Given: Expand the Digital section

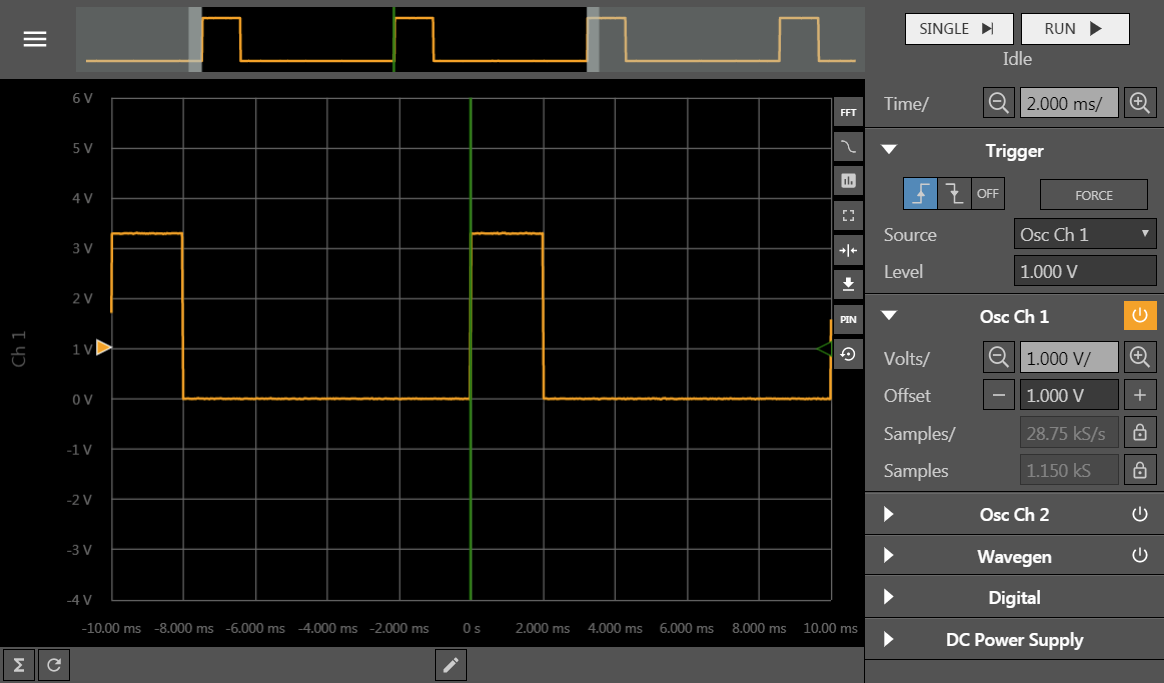Looking at the screenshot, I should [889, 597].
